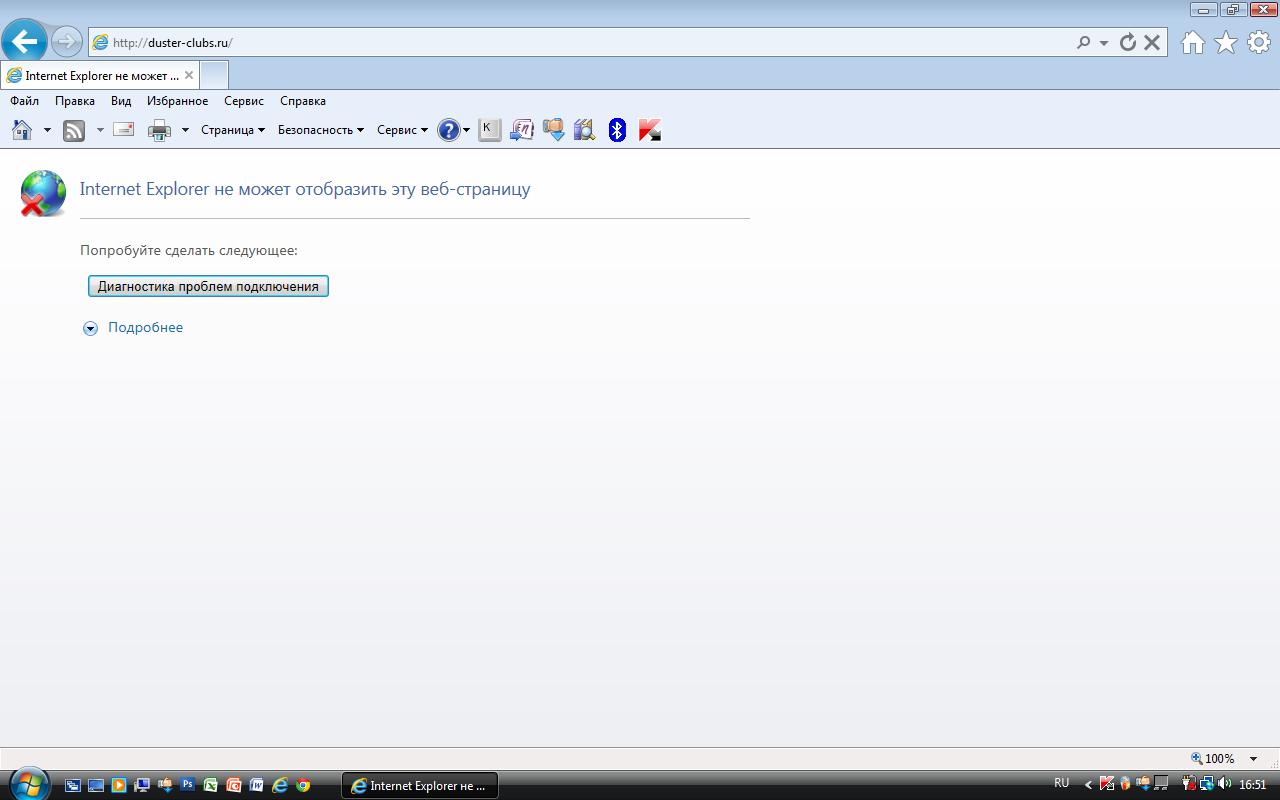The height and width of the screenshot is (800, 1280).
Task: Open the Файл menu
Action: point(24,101)
